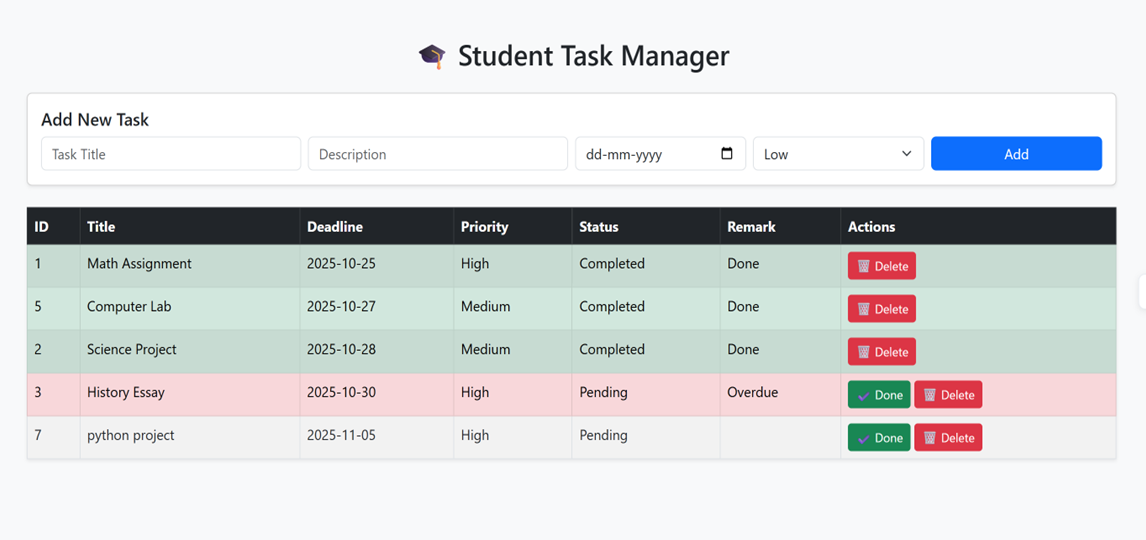Click deadline 2025-10-30
Viewport: 1146px width, 540px height.
coord(341,392)
